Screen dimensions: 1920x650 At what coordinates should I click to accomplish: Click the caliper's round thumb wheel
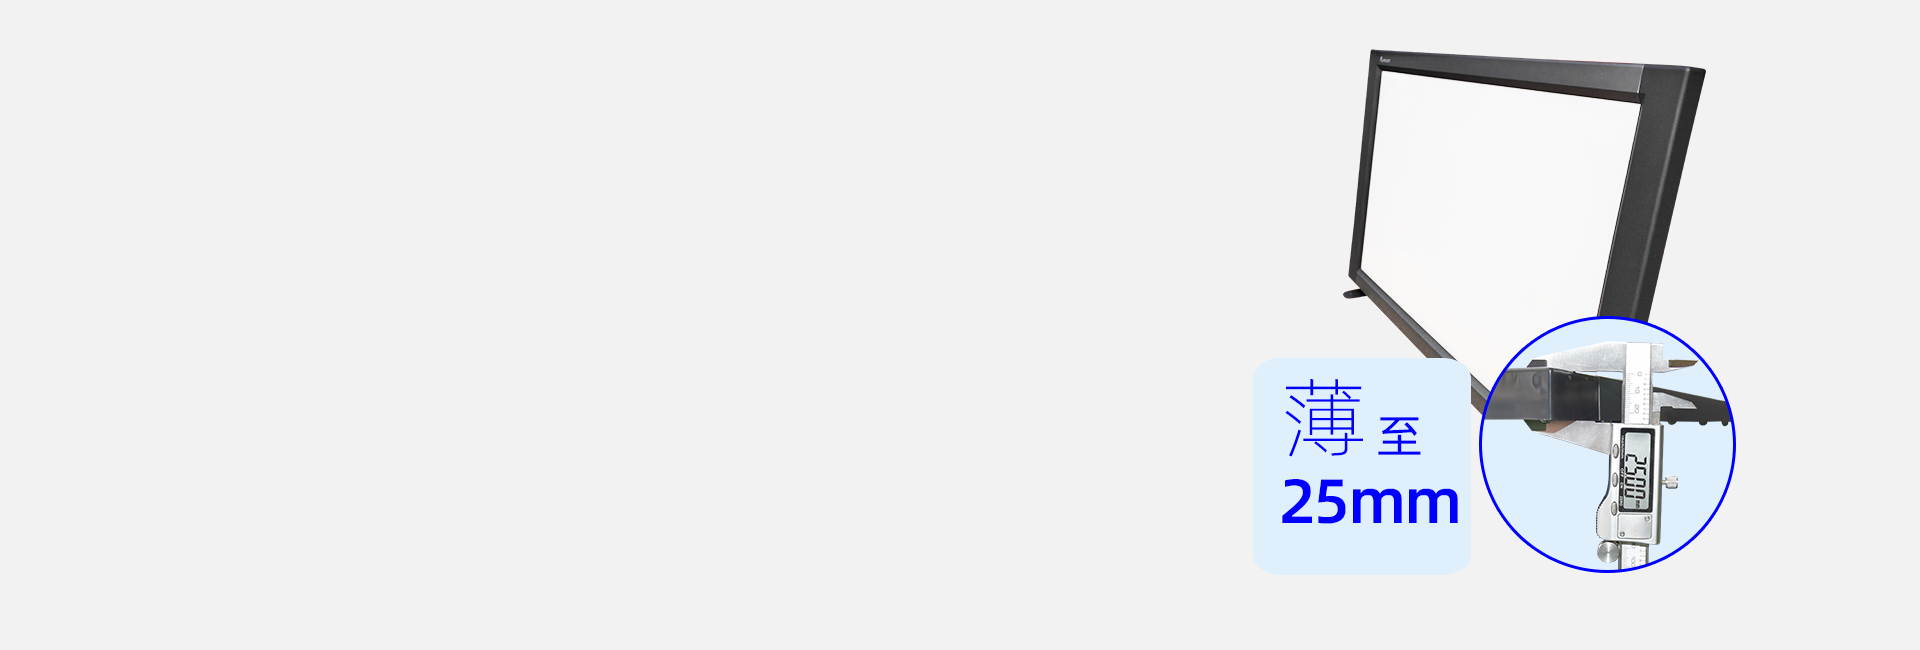(x=1607, y=551)
